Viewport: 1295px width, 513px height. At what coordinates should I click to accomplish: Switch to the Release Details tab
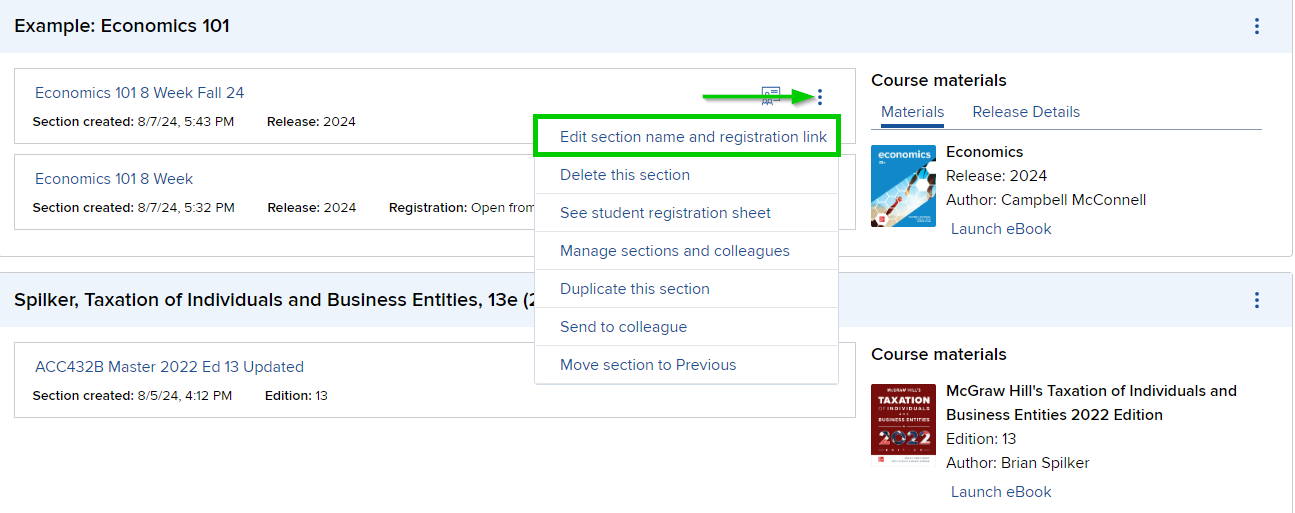coord(1026,112)
